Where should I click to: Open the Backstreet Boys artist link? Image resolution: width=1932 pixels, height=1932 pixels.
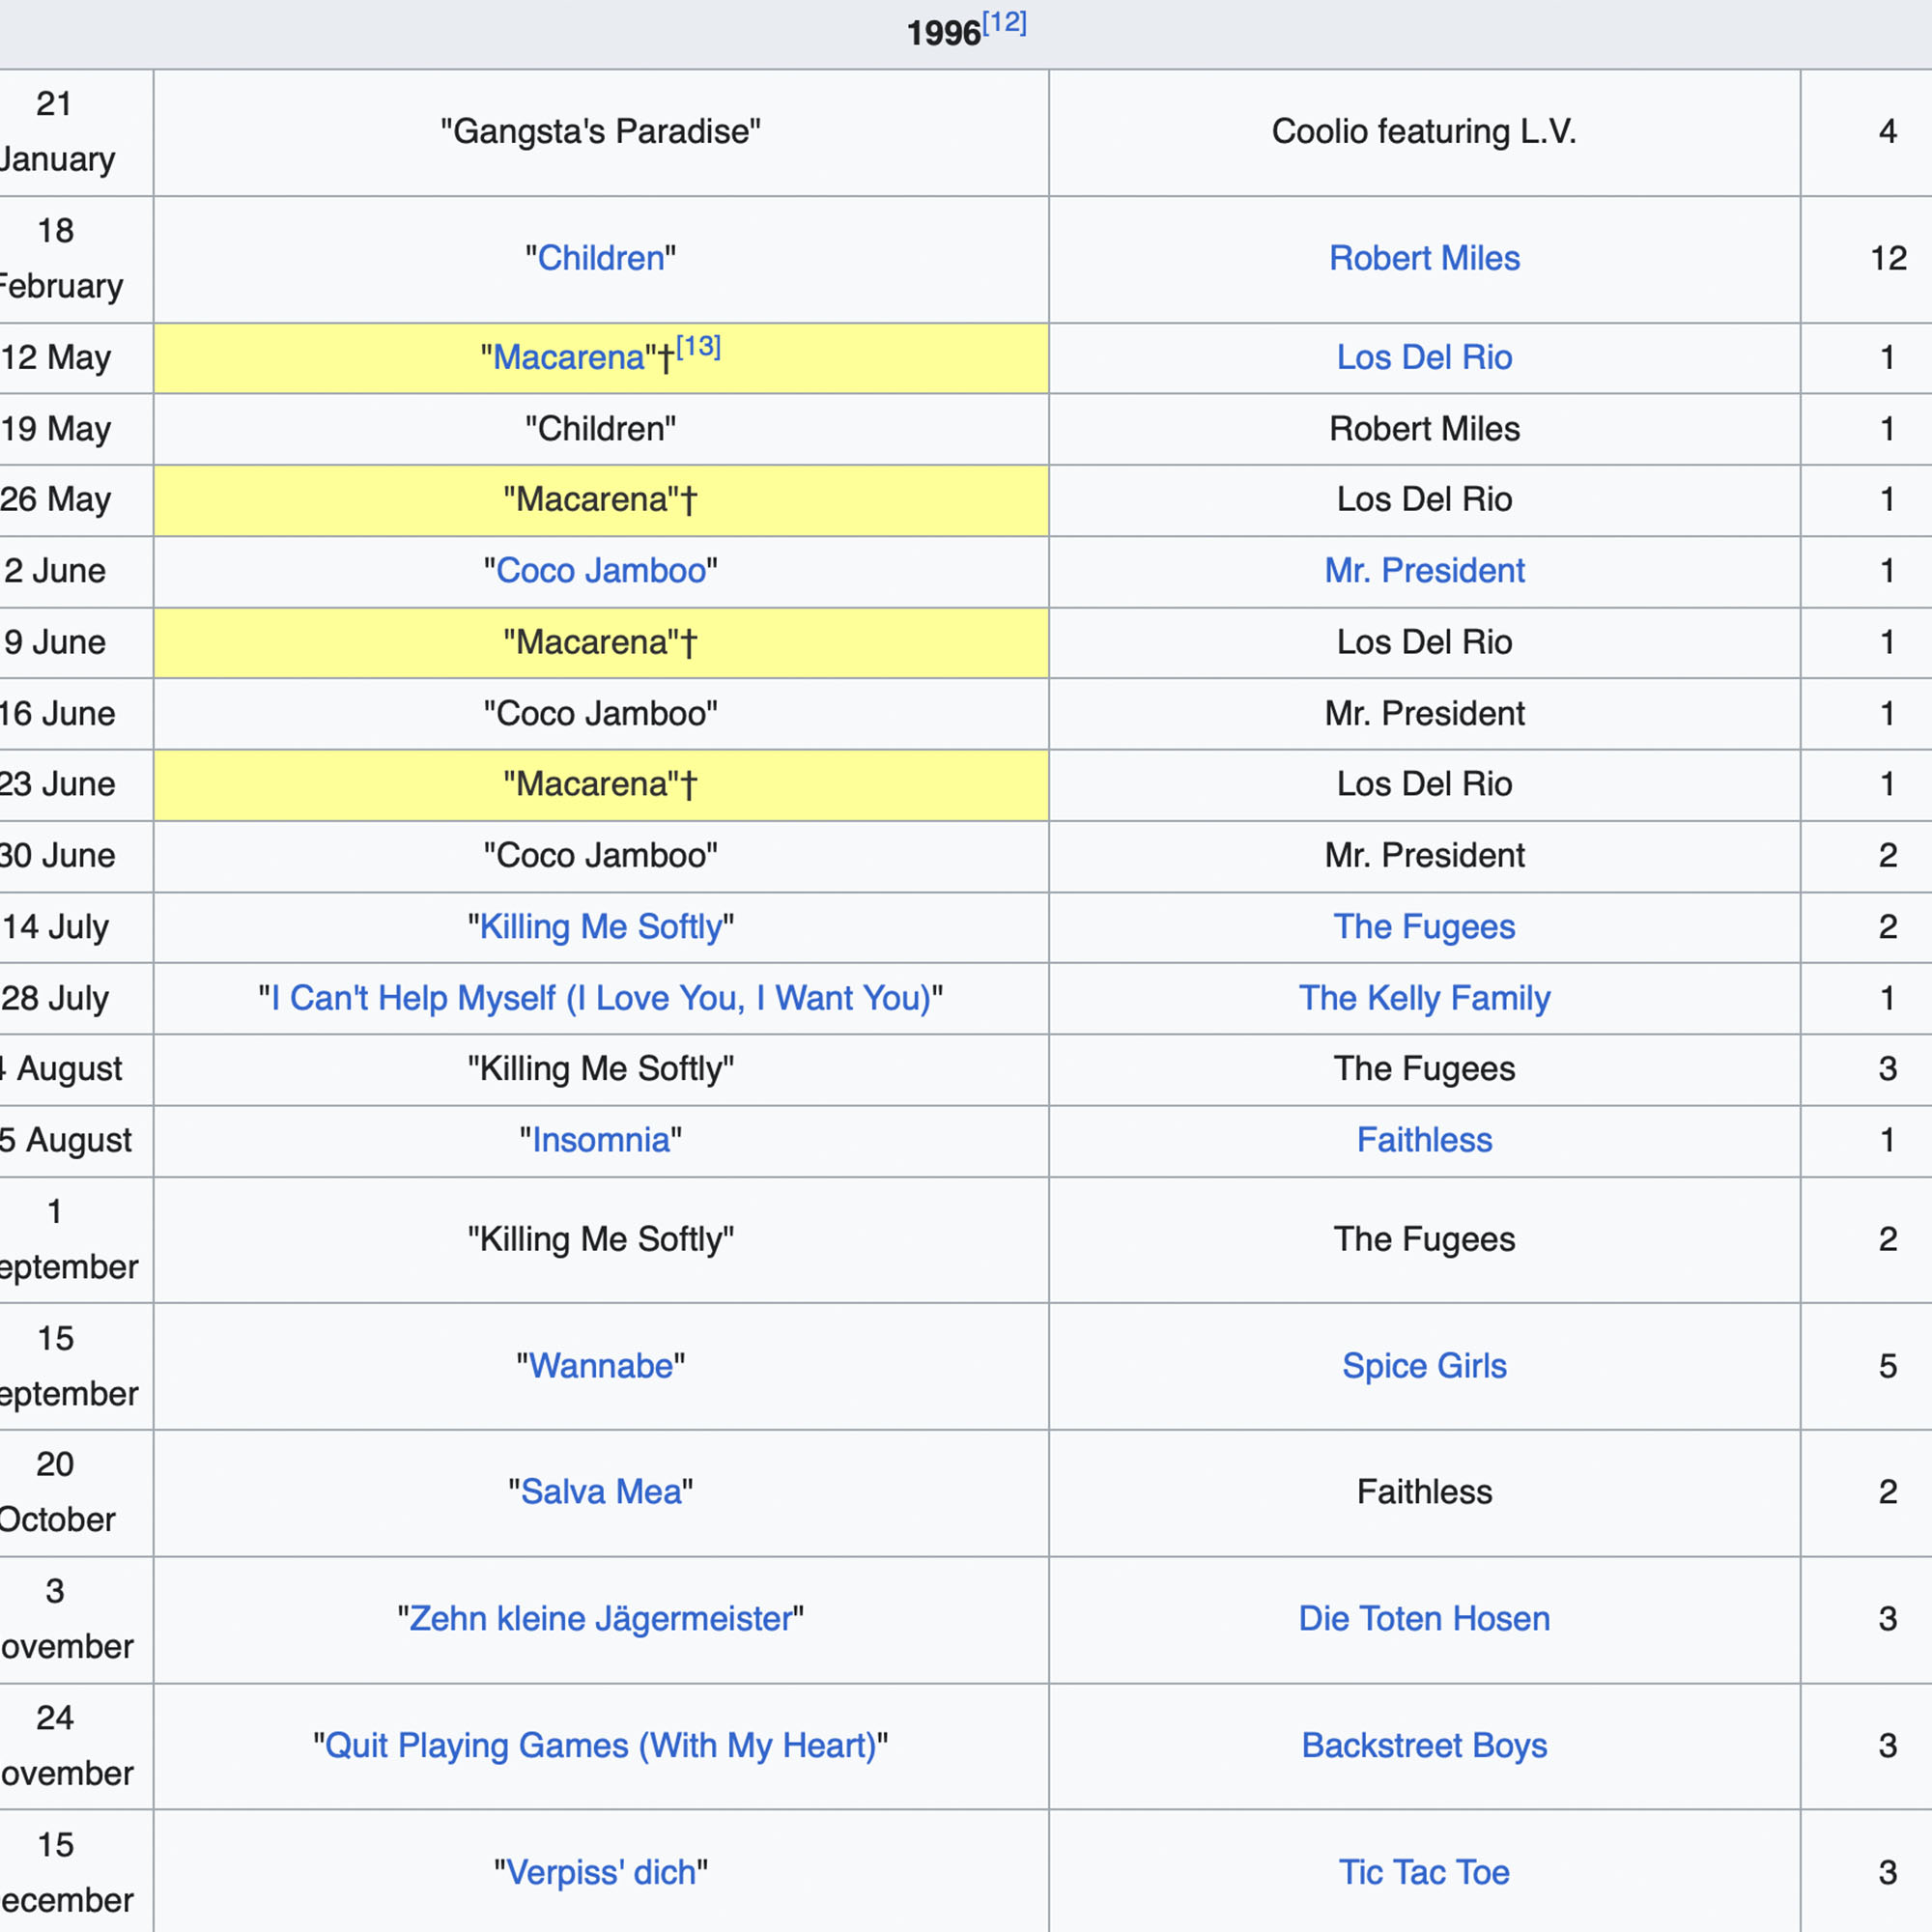pyautogui.click(x=1424, y=1745)
